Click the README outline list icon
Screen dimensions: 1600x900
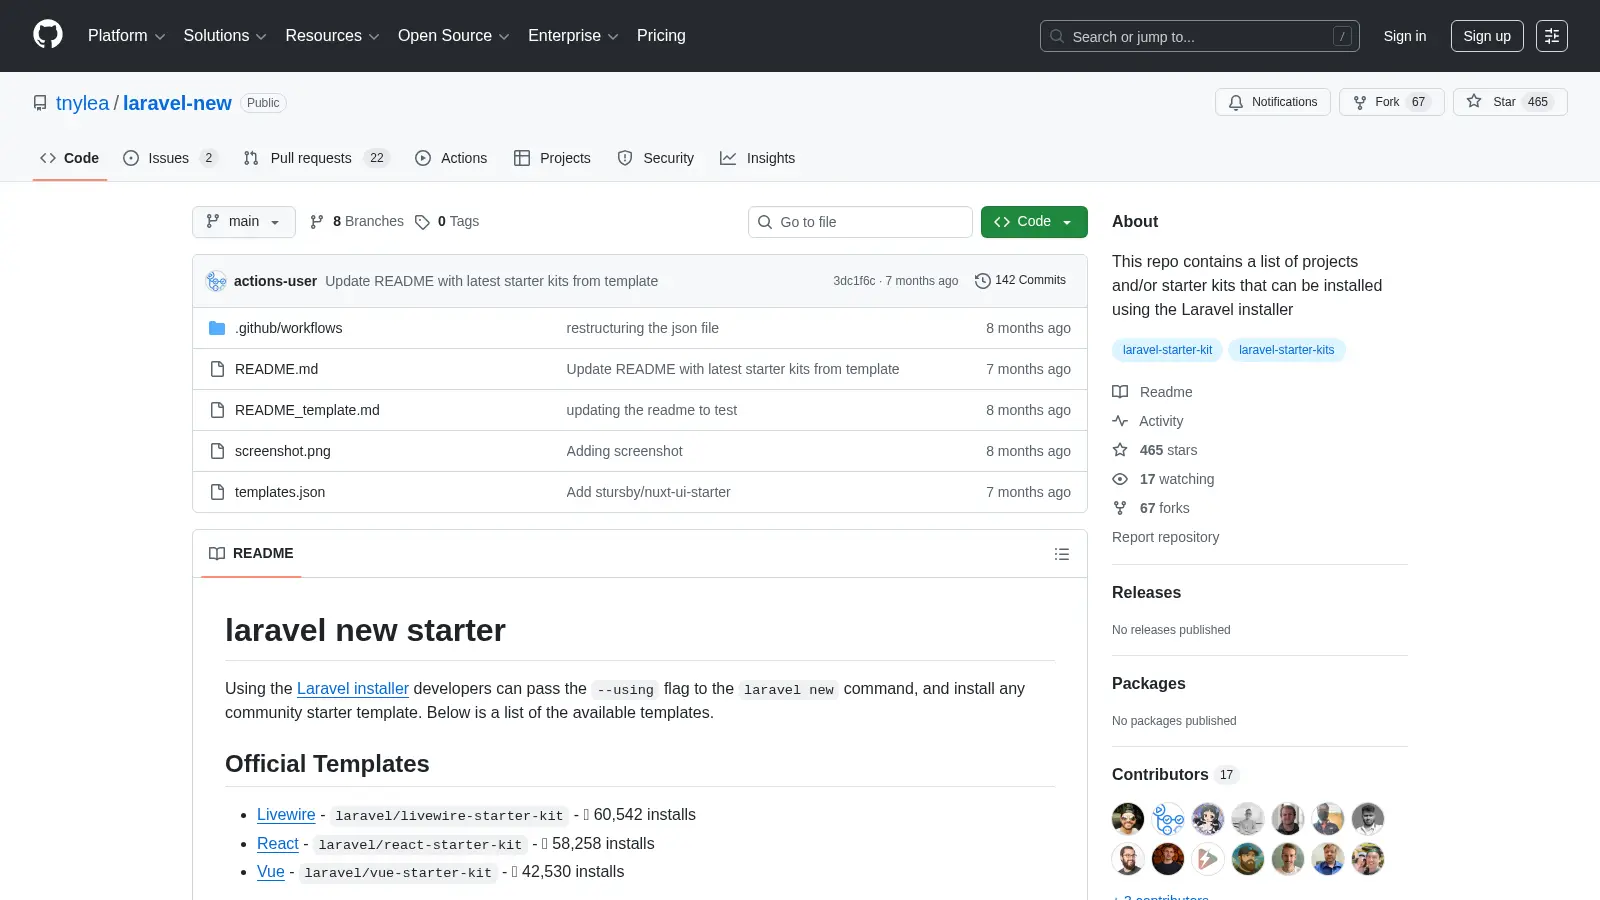pos(1062,554)
